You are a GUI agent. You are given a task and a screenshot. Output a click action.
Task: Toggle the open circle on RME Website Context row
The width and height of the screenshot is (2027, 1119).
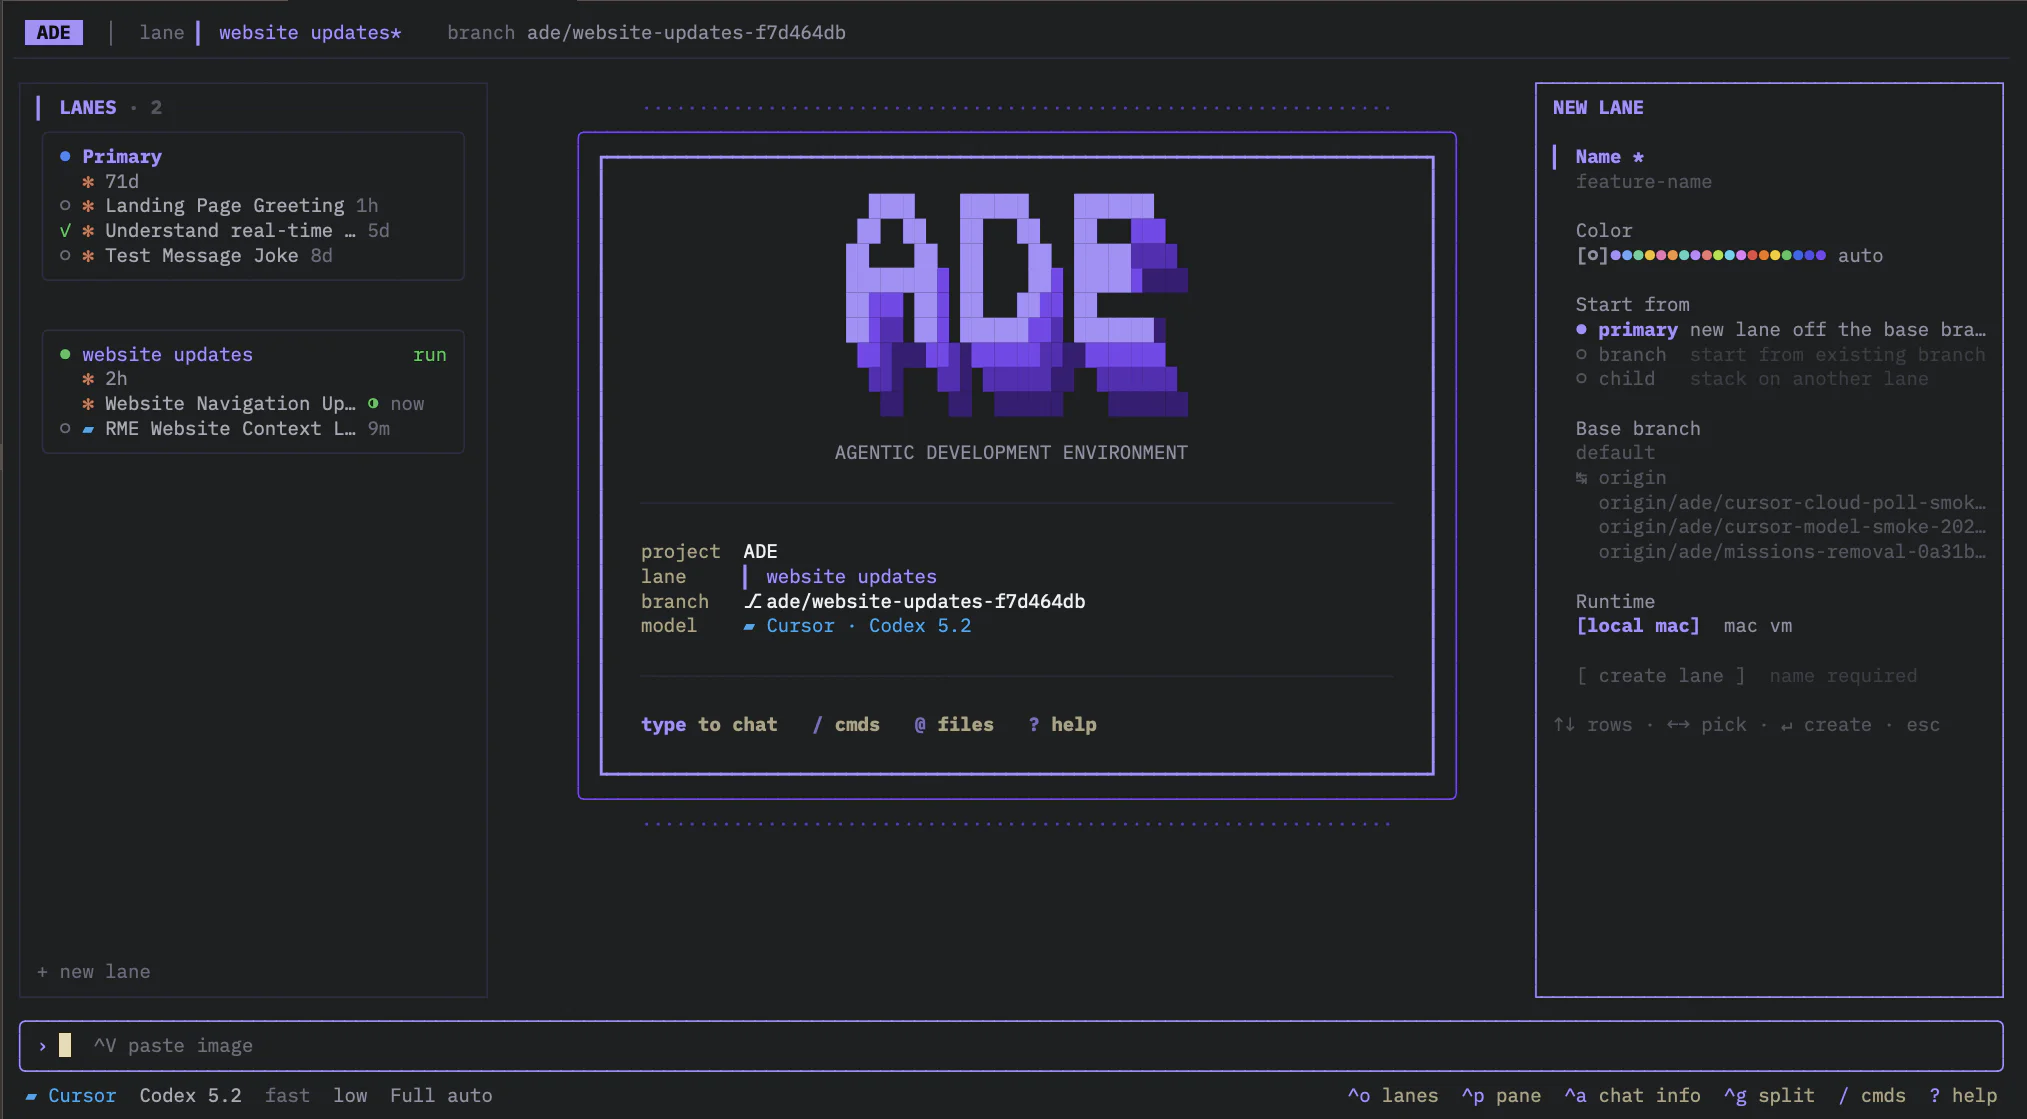point(65,429)
